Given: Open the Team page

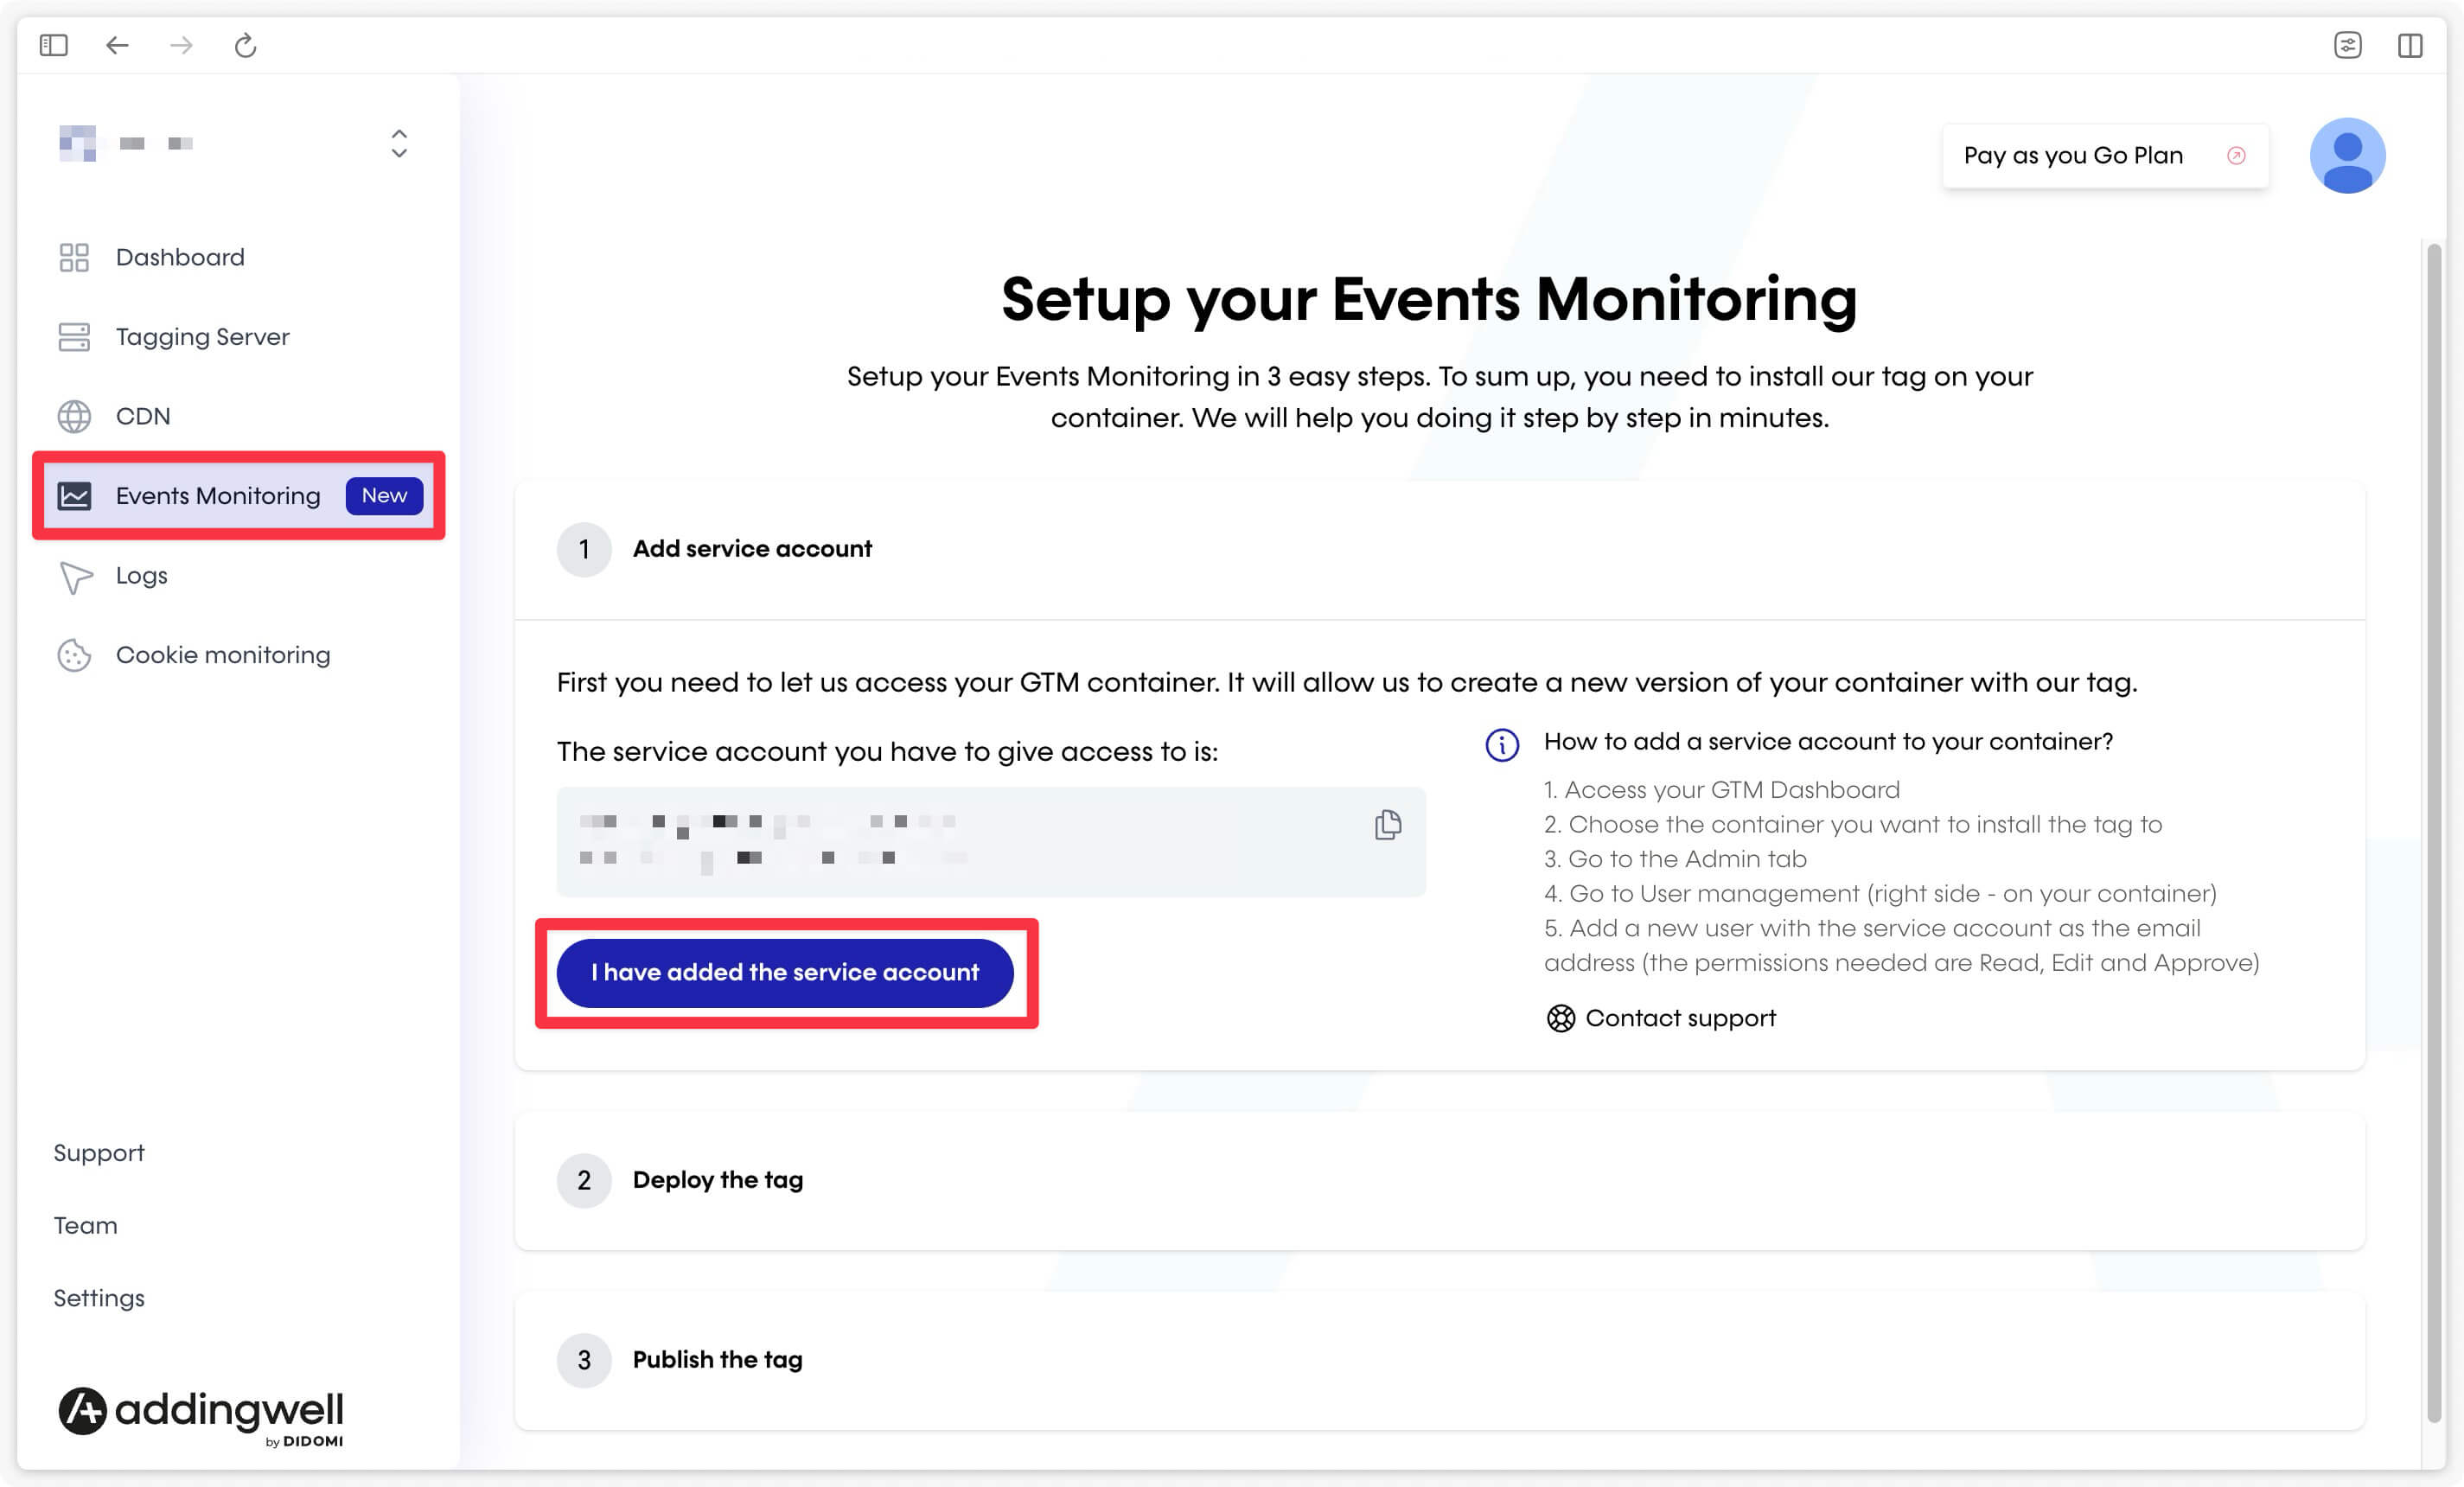Looking at the screenshot, I should pyautogui.click(x=85, y=1225).
